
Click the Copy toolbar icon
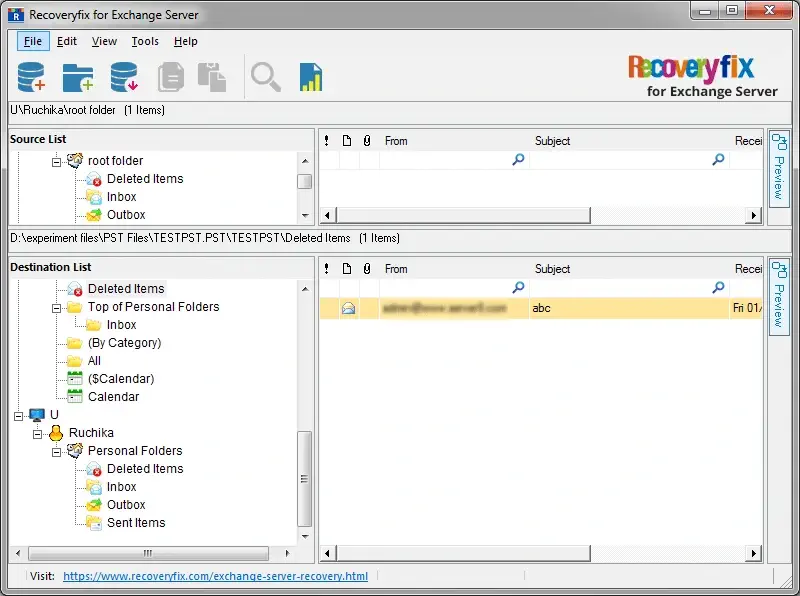click(171, 78)
